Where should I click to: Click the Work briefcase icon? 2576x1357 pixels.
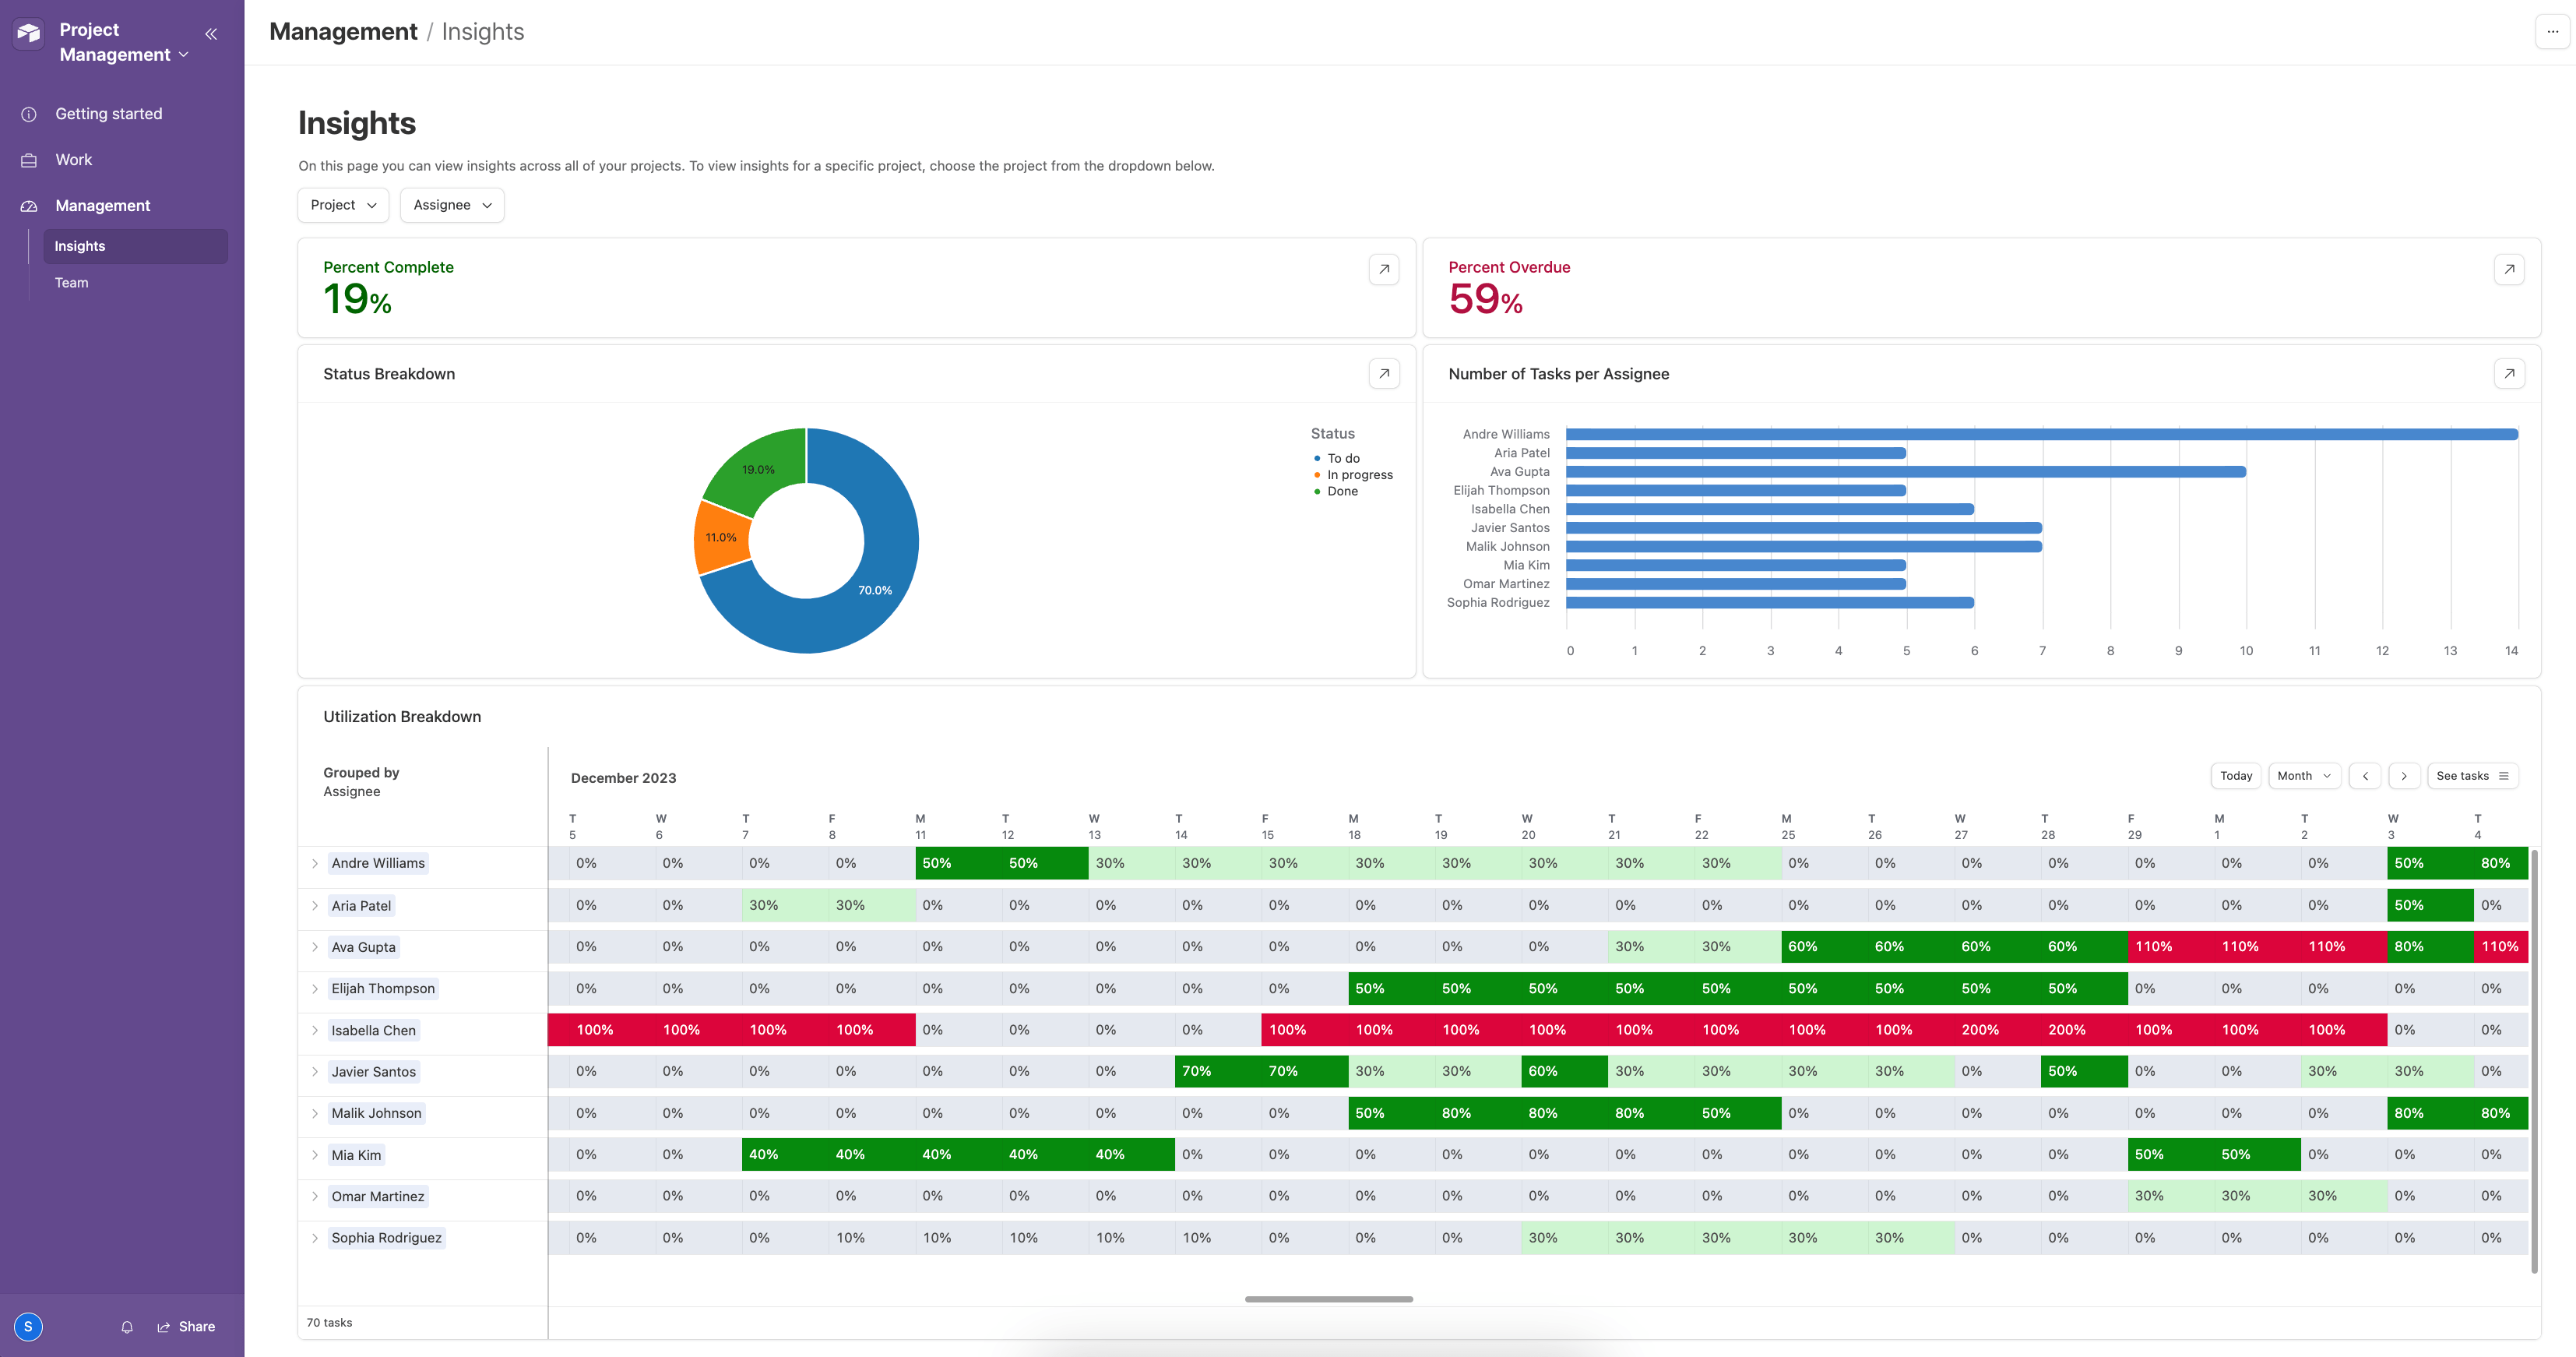point(29,160)
